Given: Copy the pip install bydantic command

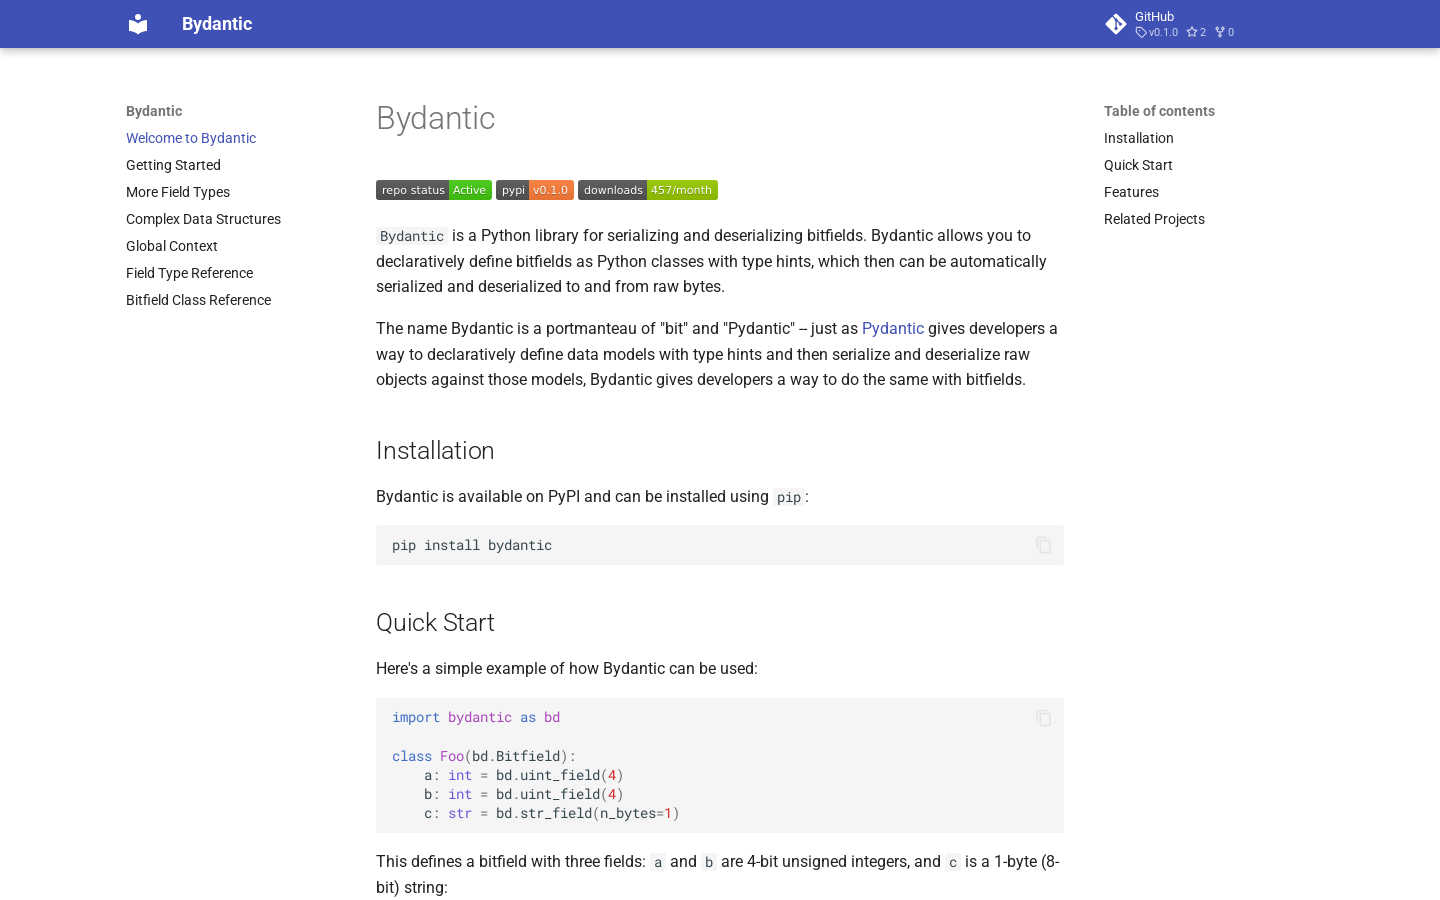Looking at the screenshot, I should click(1044, 545).
